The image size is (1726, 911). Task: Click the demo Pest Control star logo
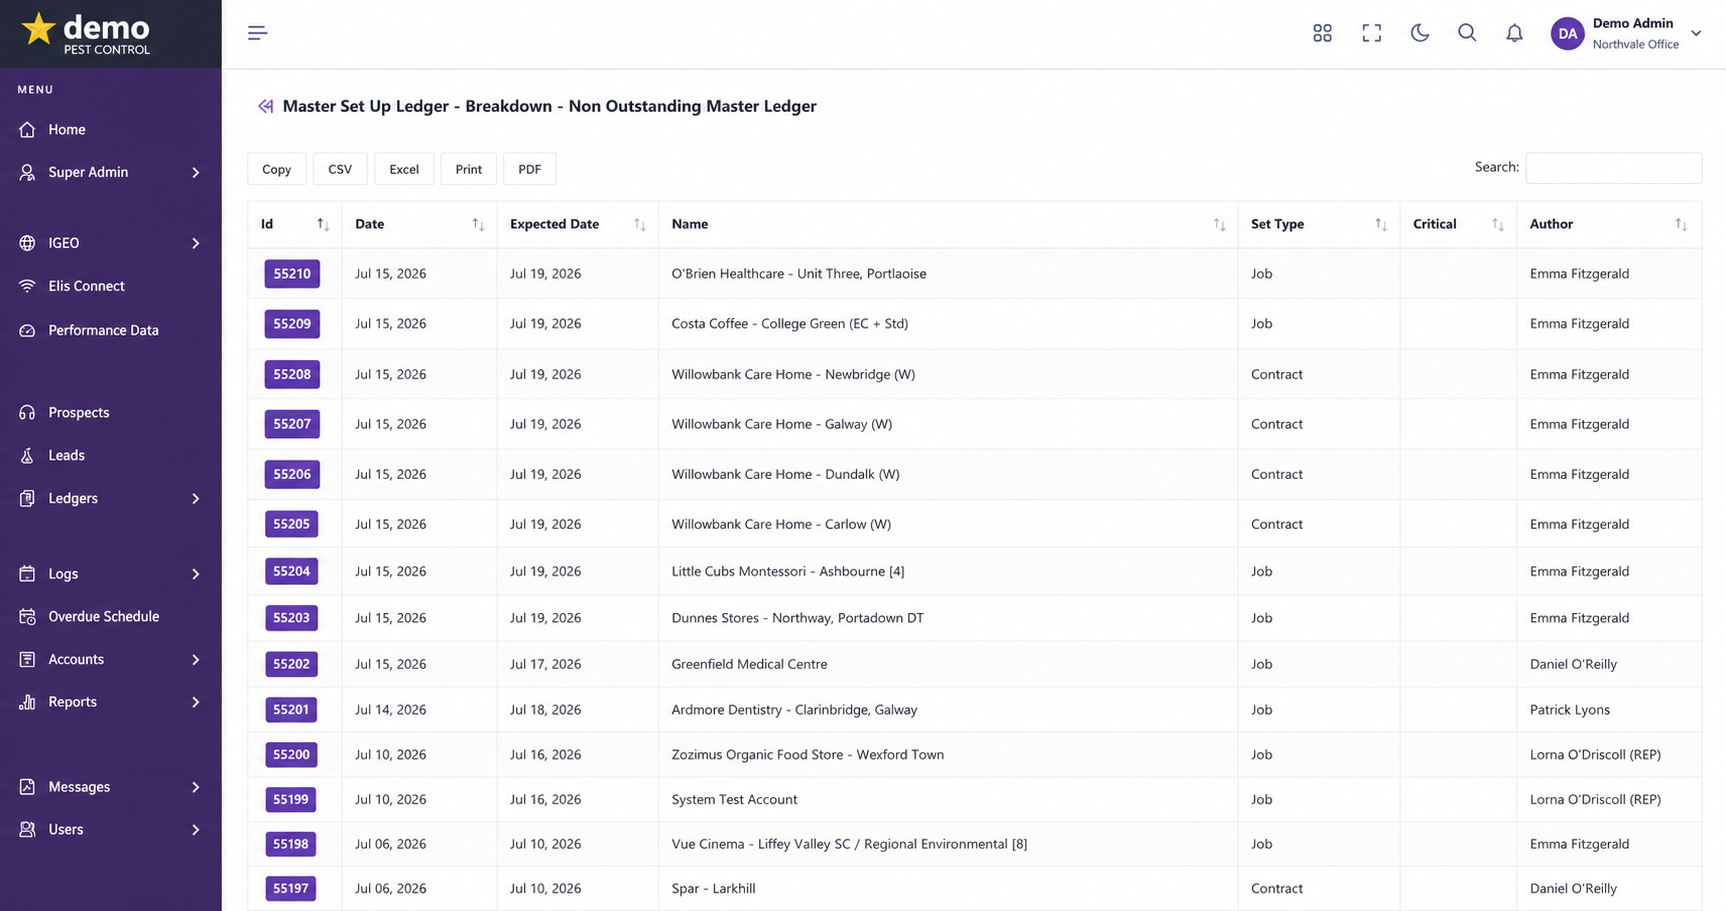click(86, 33)
